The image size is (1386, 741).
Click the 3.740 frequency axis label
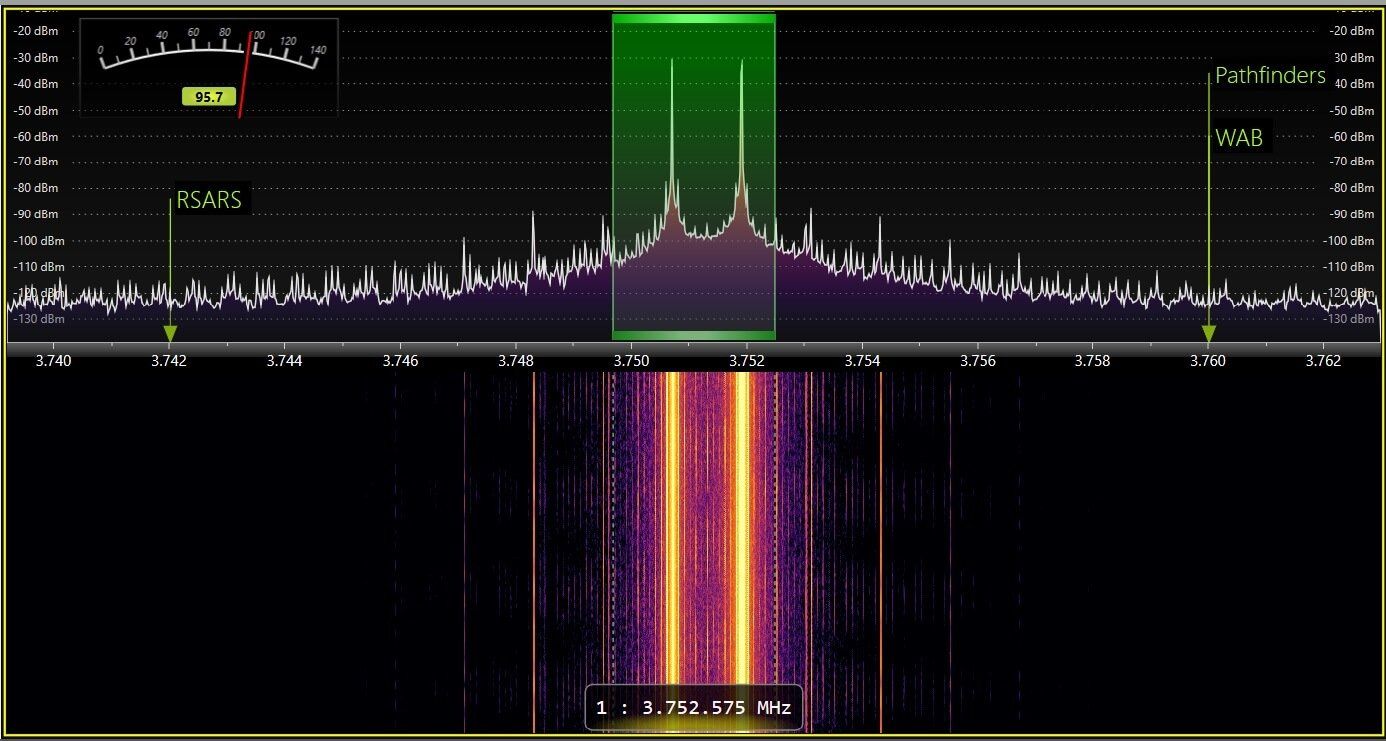(54, 361)
